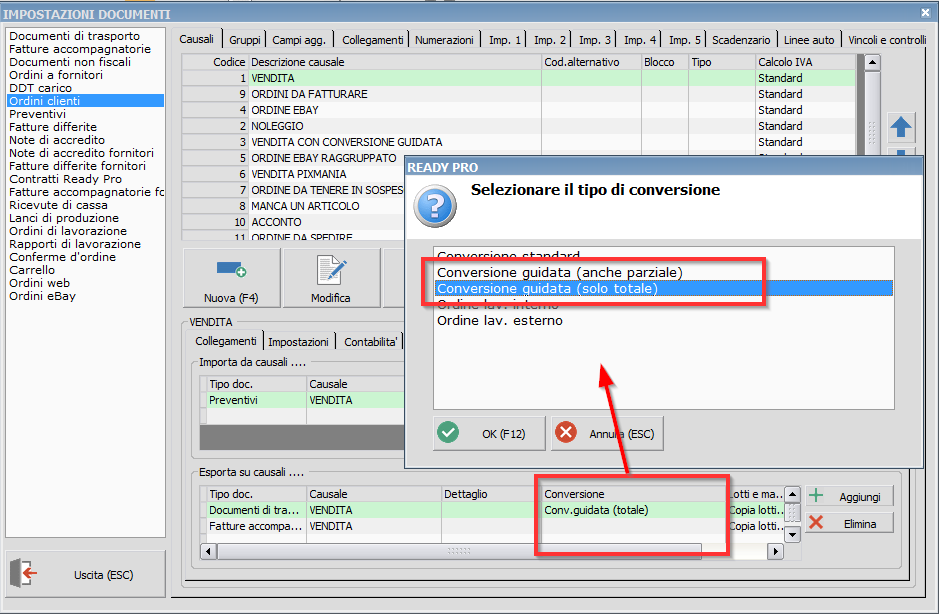Select Ordini web
The width and height of the screenshot is (939, 614).
coord(85,283)
